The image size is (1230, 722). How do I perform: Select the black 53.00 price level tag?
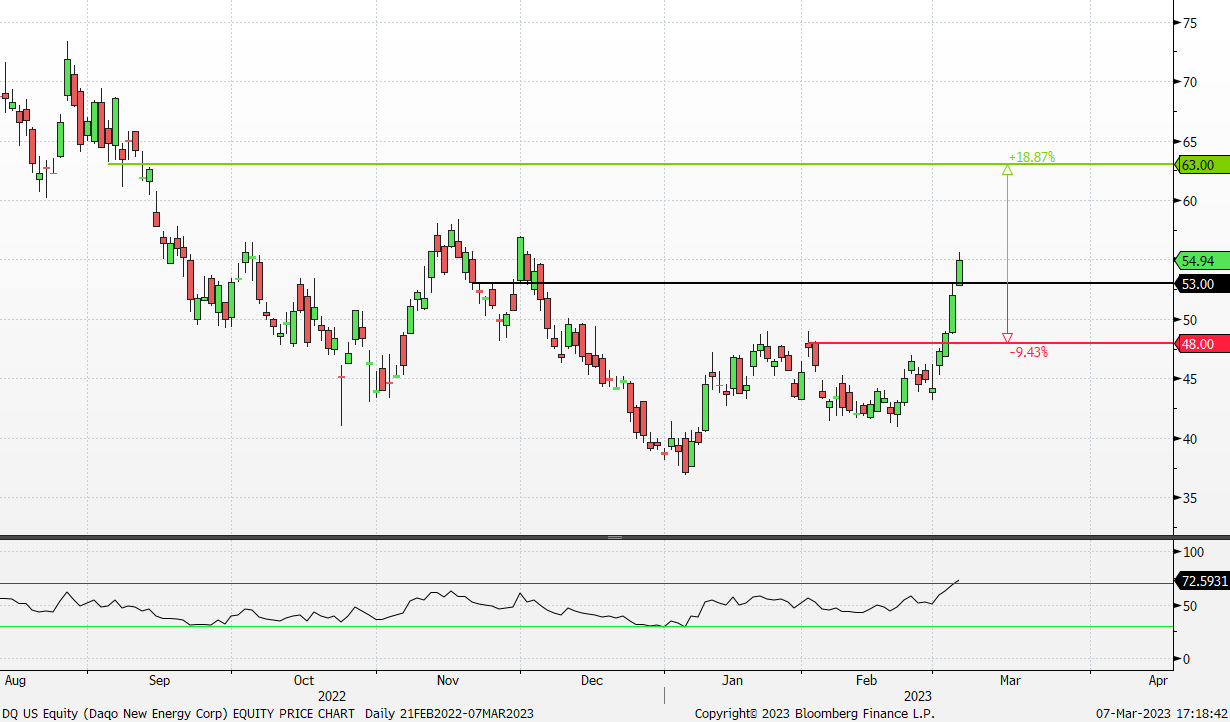1202,284
